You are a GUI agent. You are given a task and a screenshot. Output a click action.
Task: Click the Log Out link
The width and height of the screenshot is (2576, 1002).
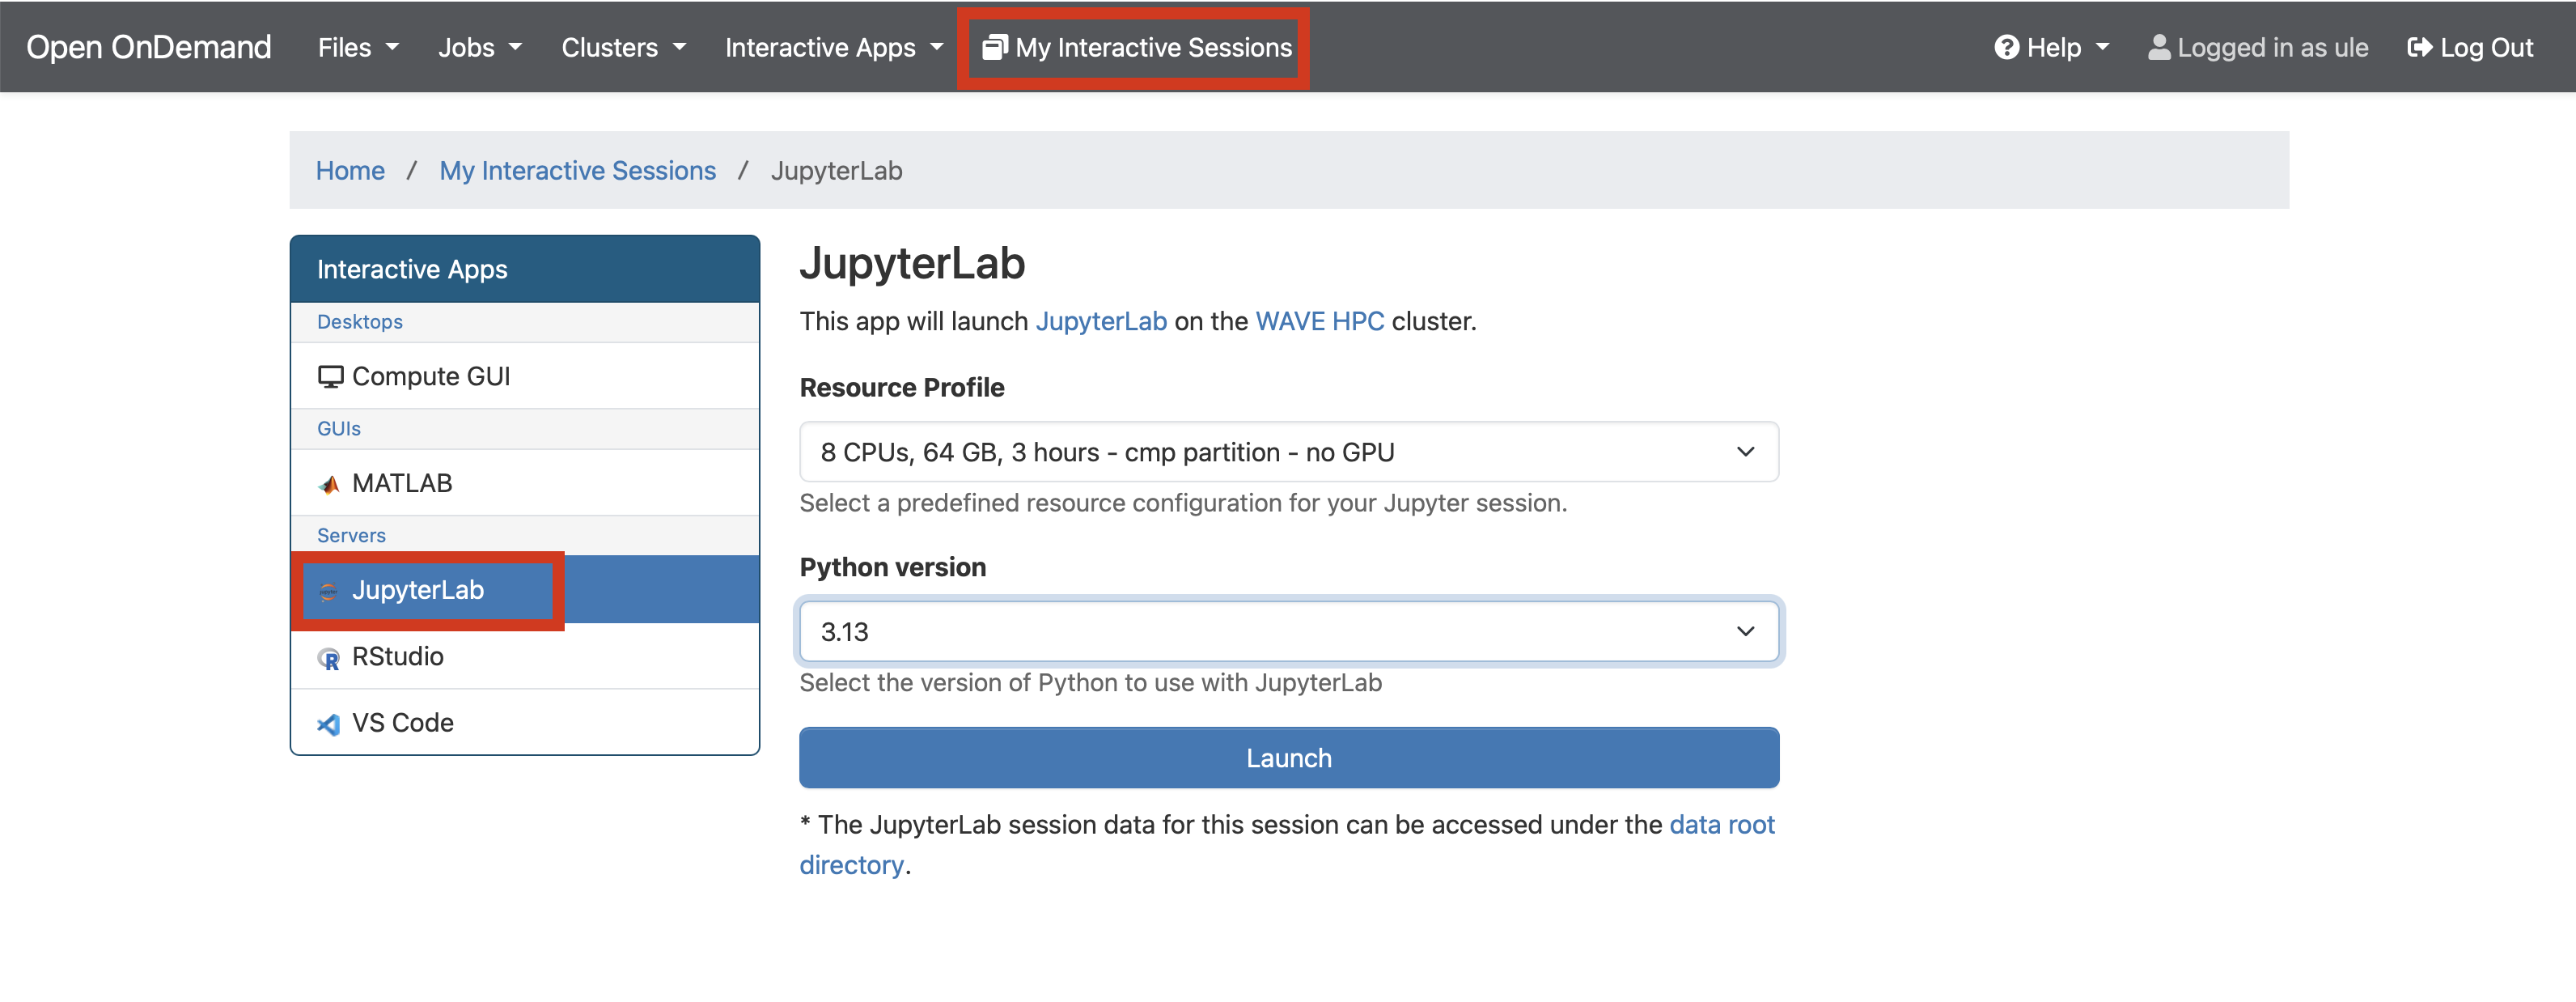2469,47
